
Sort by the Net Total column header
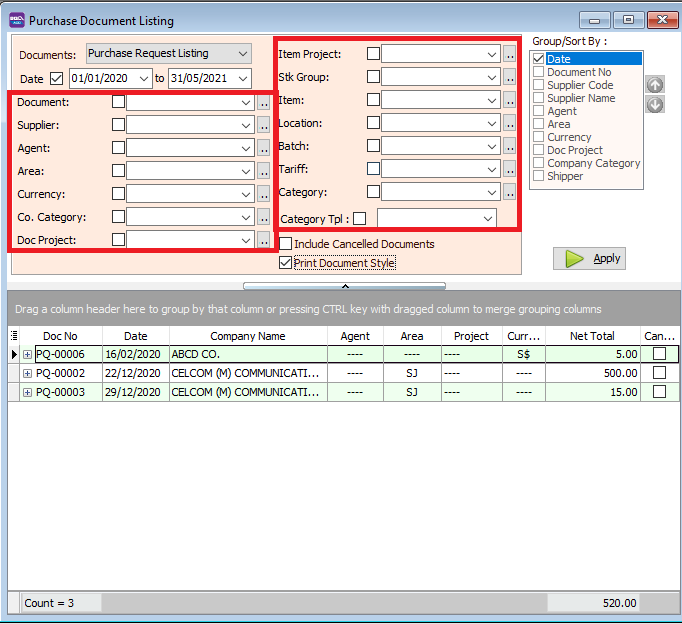592,336
